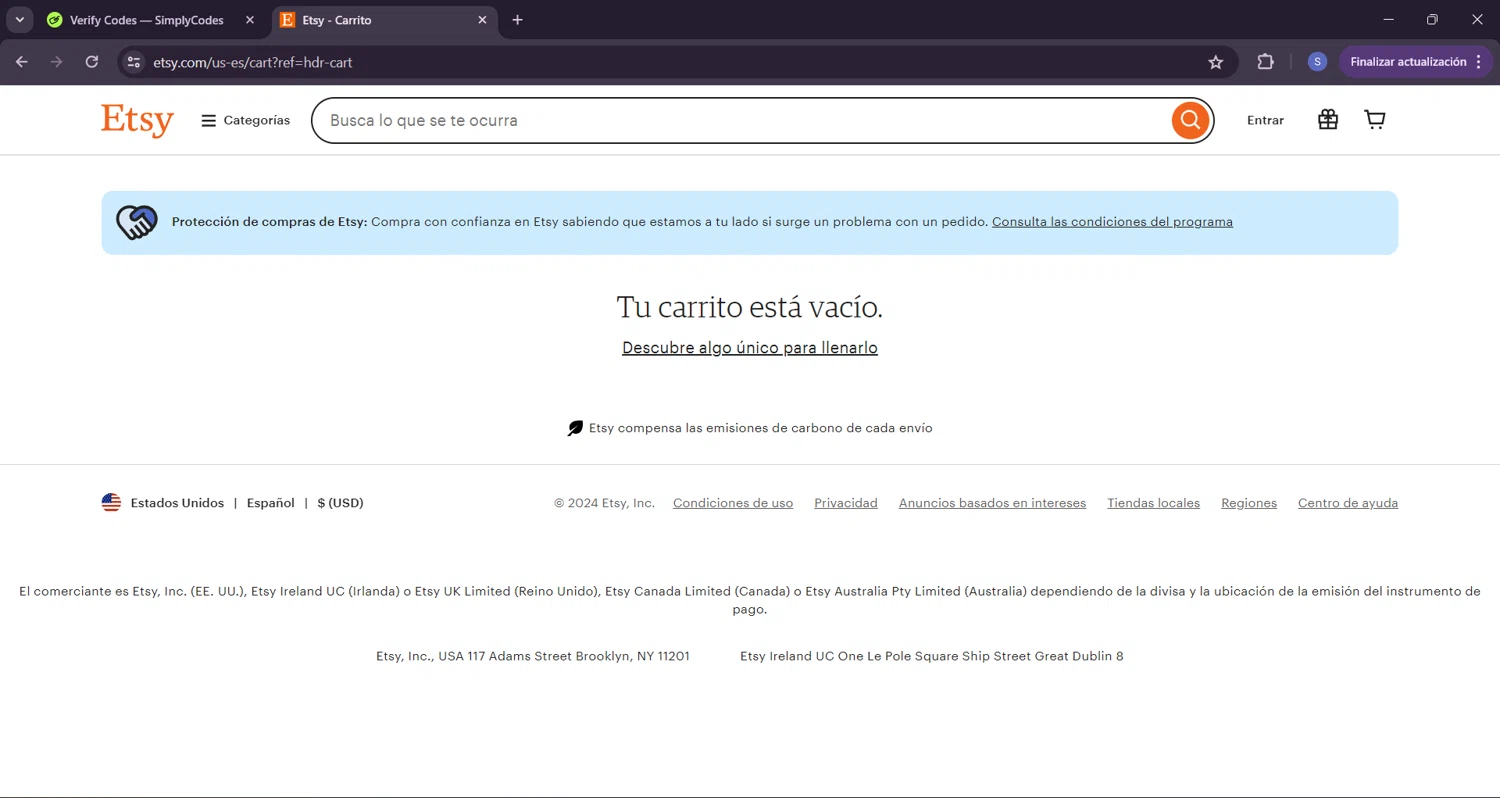The image size is (1500, 798).
Task: Click the orange search magnifier button
Action: tap(1190, 120)
